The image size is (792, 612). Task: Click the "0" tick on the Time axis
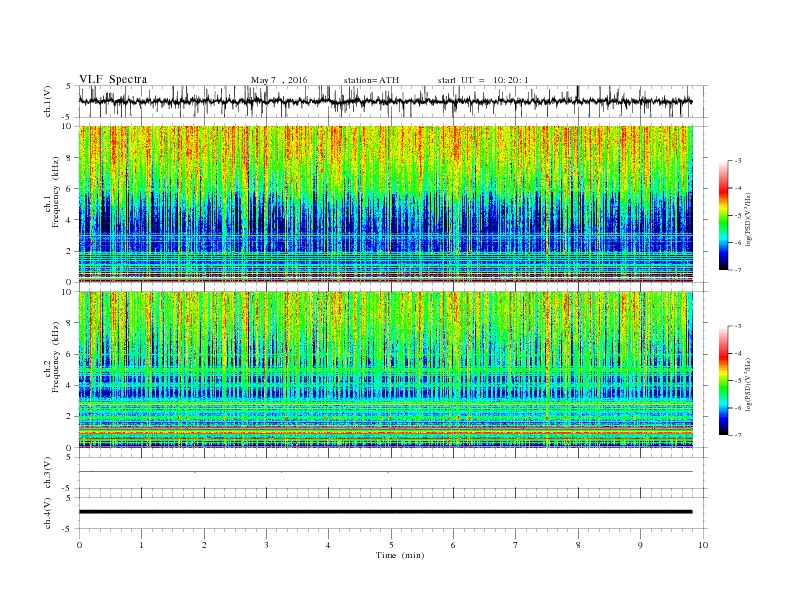(x=79, y=545)
